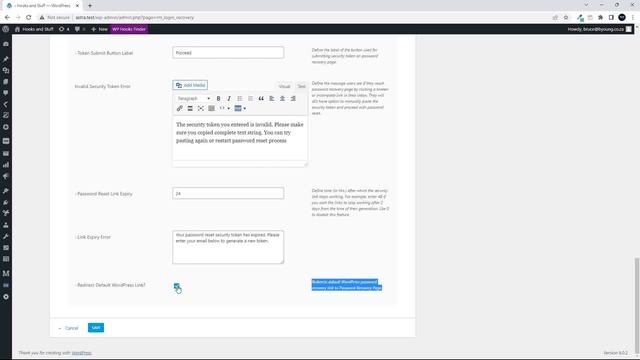
Task: Open the Howdy user account menu
Action: [600, 29]
